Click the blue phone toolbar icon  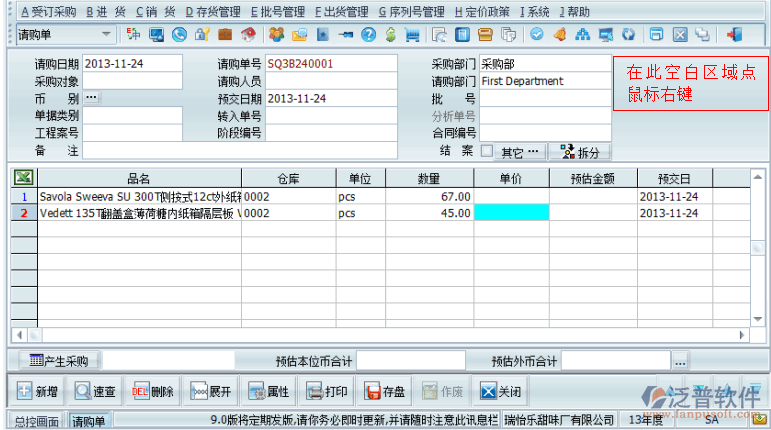(x=179, y=34)
